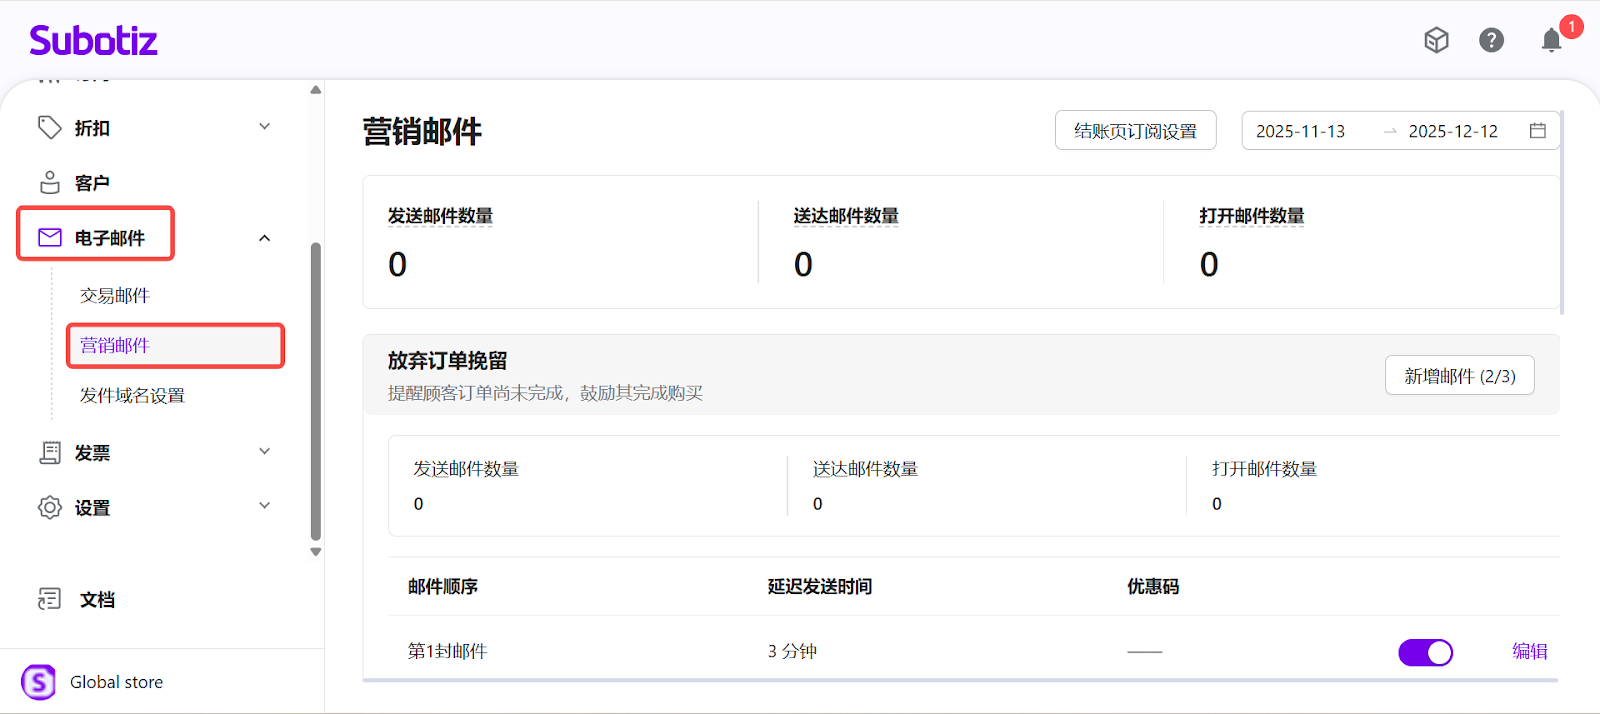Click the notification bell icon
Image resolution: width=1600 pixels, height=714 pixels.
tap(1551, 40)
